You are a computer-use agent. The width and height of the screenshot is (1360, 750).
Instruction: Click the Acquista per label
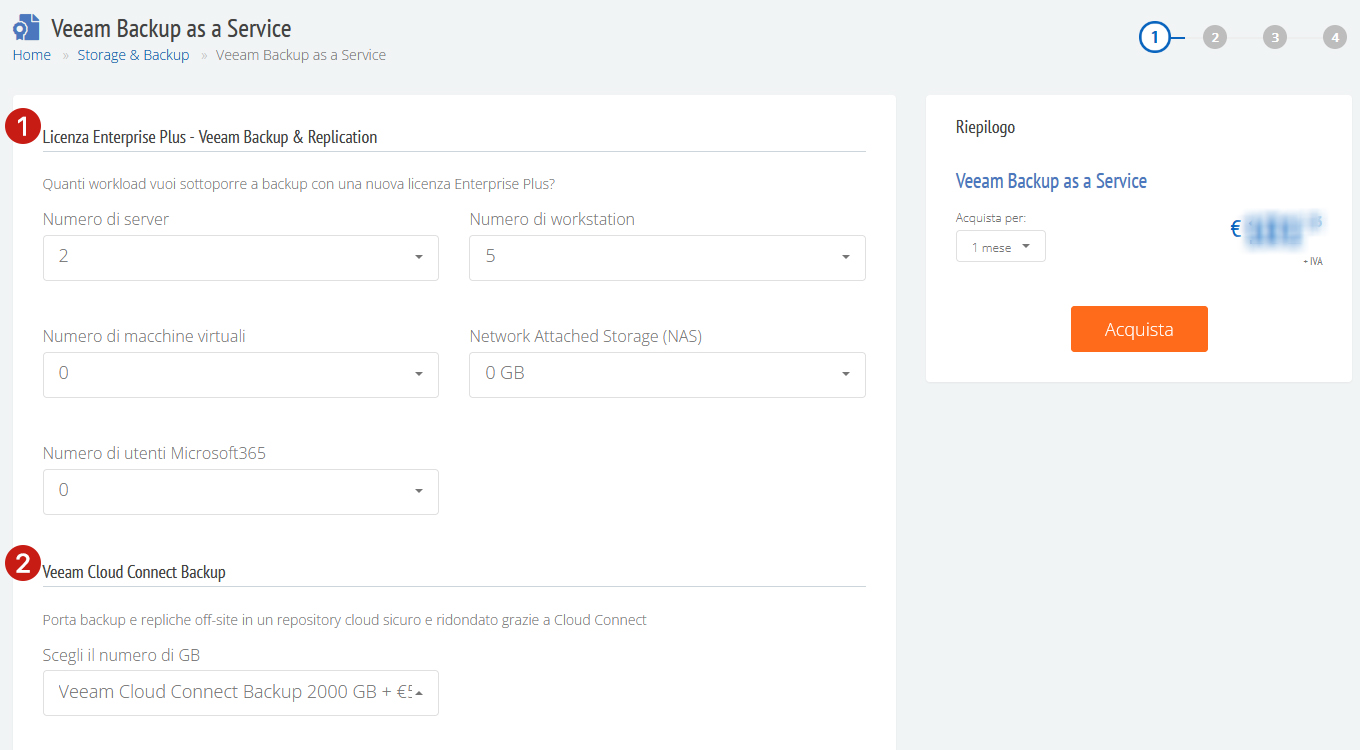[991, 217]
